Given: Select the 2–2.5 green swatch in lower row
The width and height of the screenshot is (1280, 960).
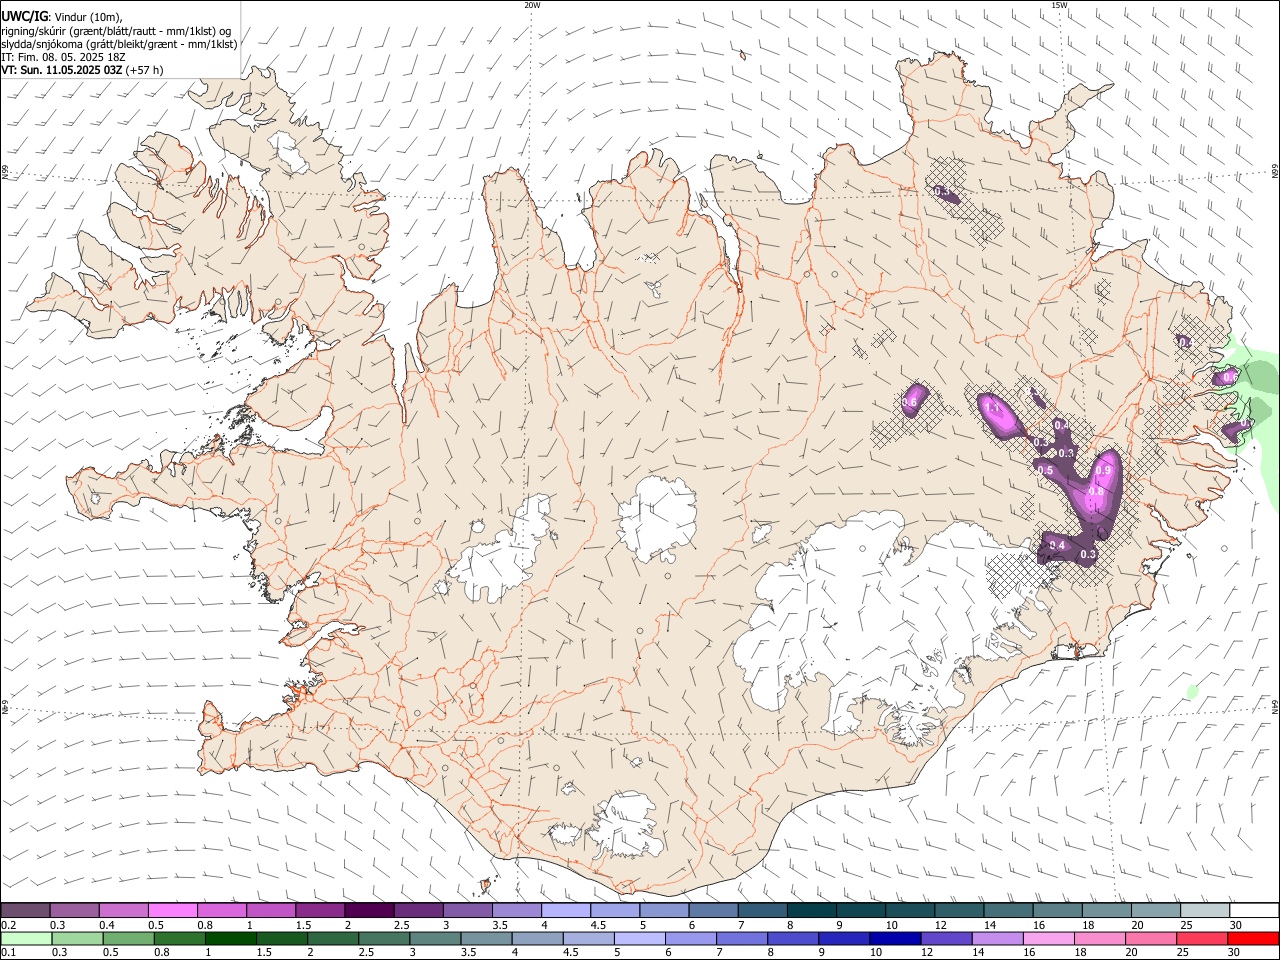Looking at the screenshot, I should tap(333, 938).
